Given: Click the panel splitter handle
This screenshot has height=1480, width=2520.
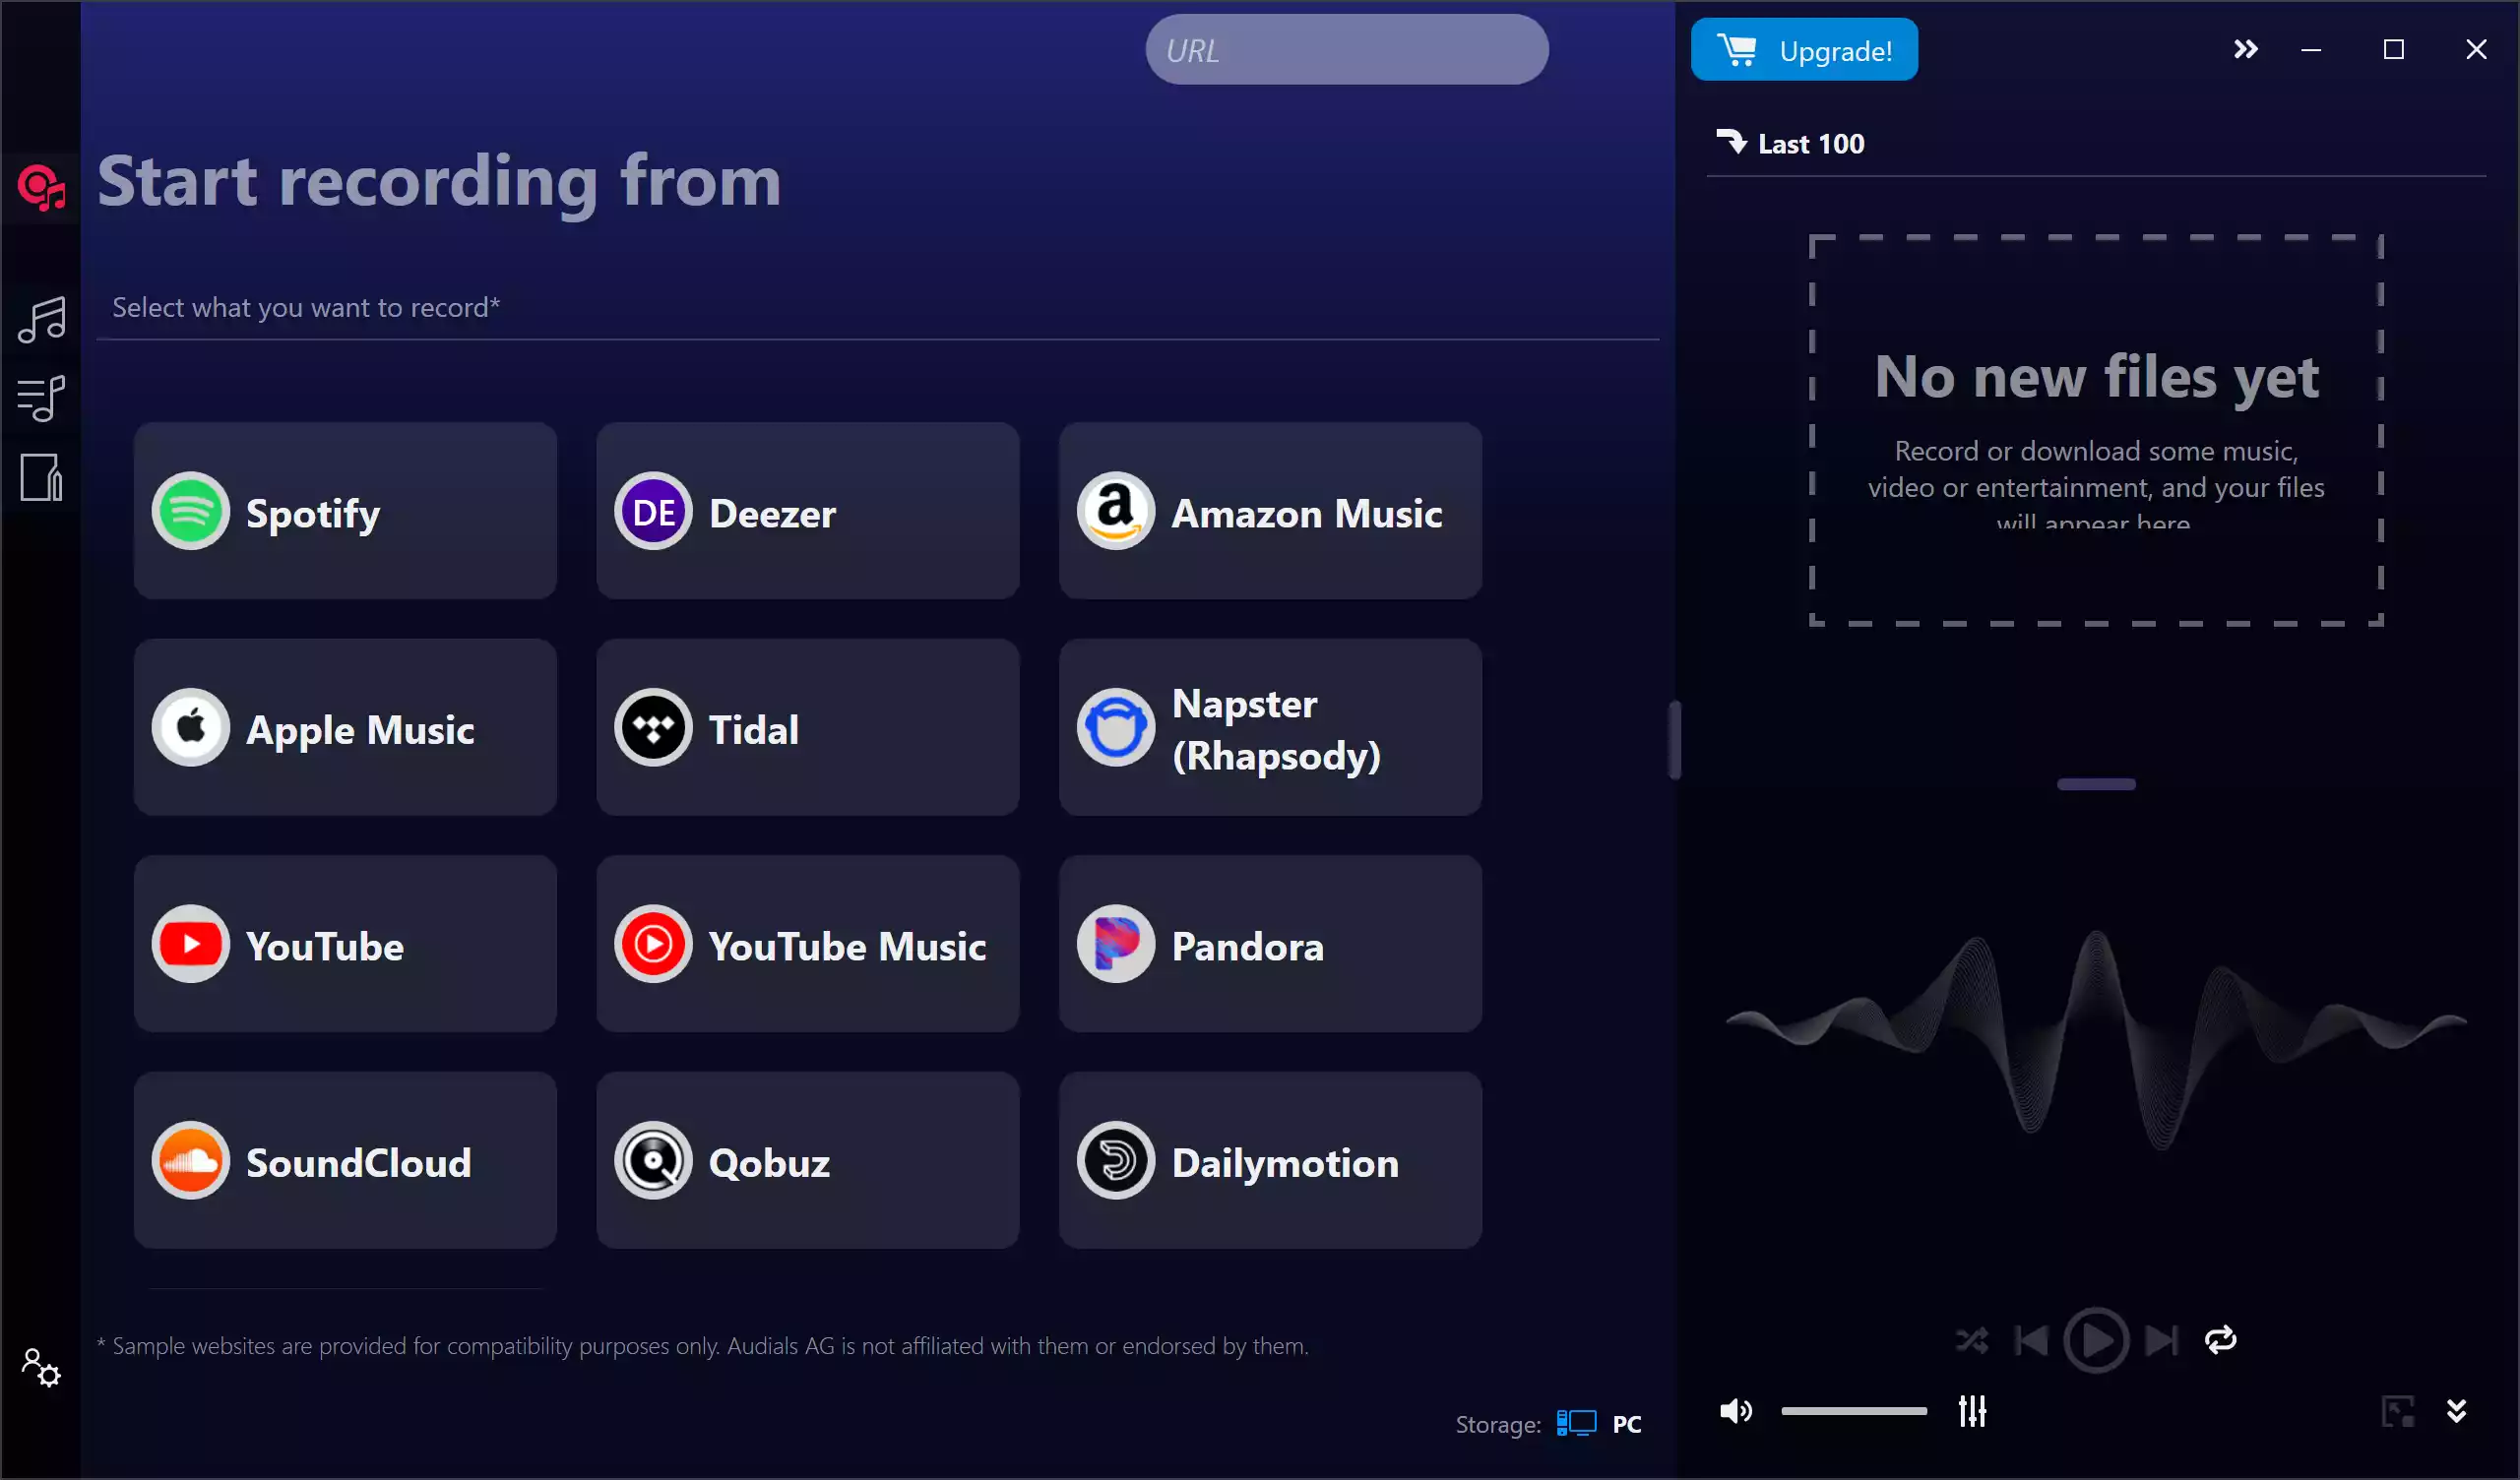Looking at the screenshot, I should (1675, 740).
